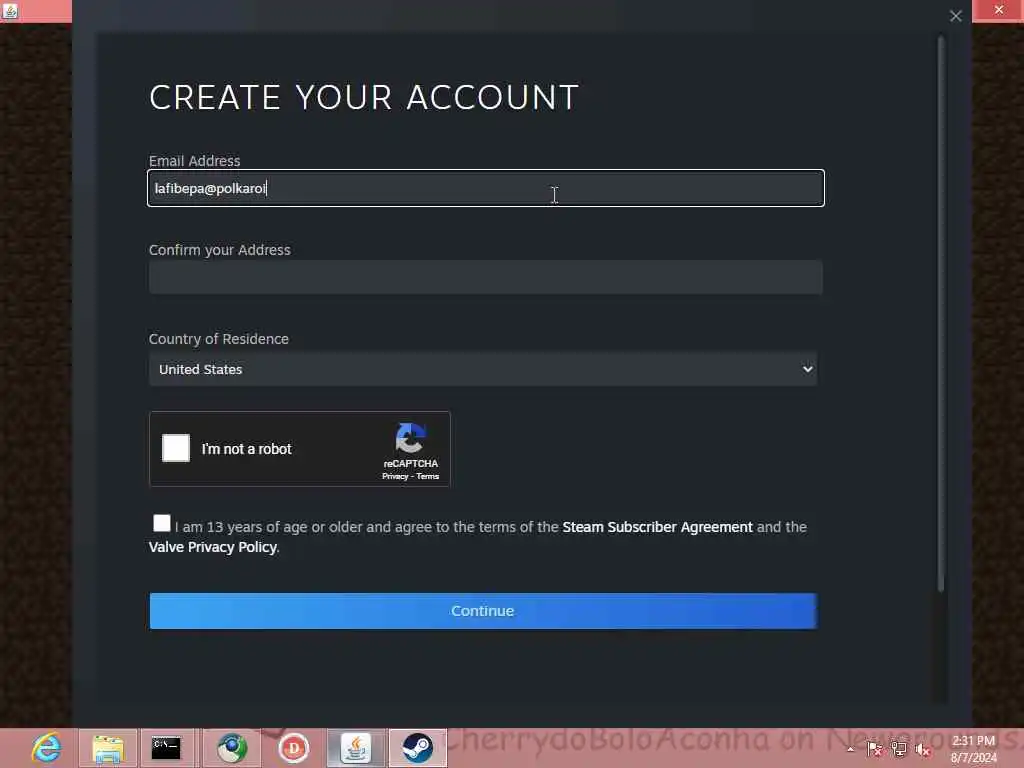Click the Continue button

(483, 611)
